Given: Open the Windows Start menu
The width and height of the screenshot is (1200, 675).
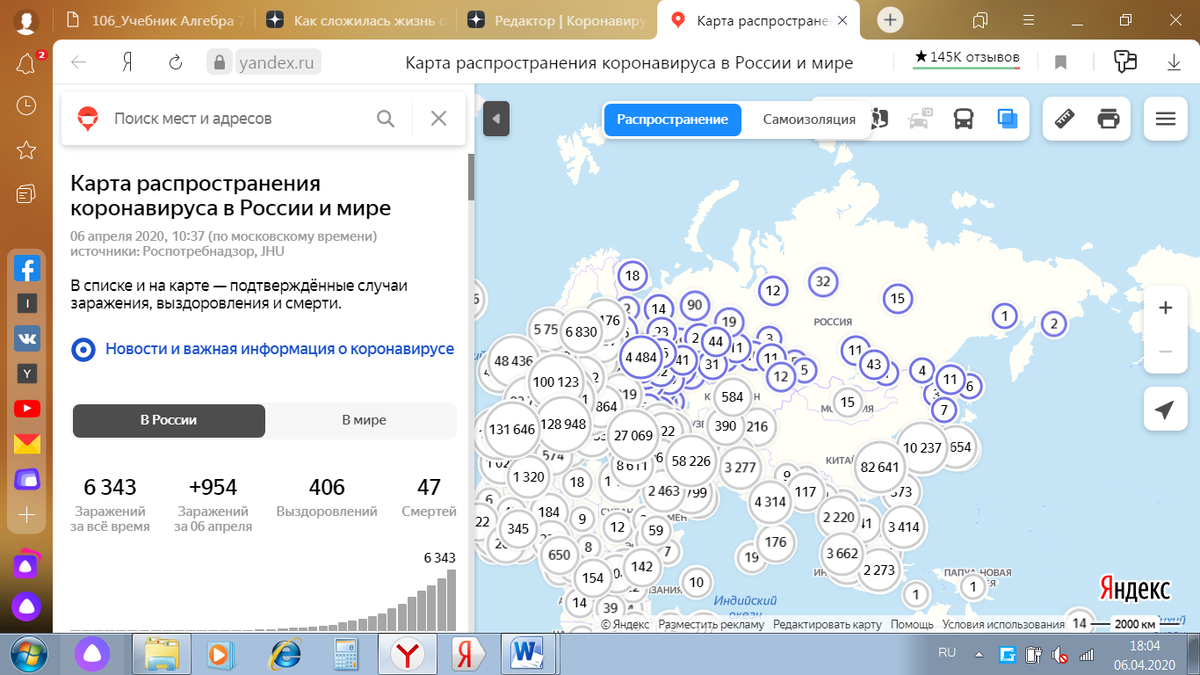Looking at the screenshot, I should (27, 654).
